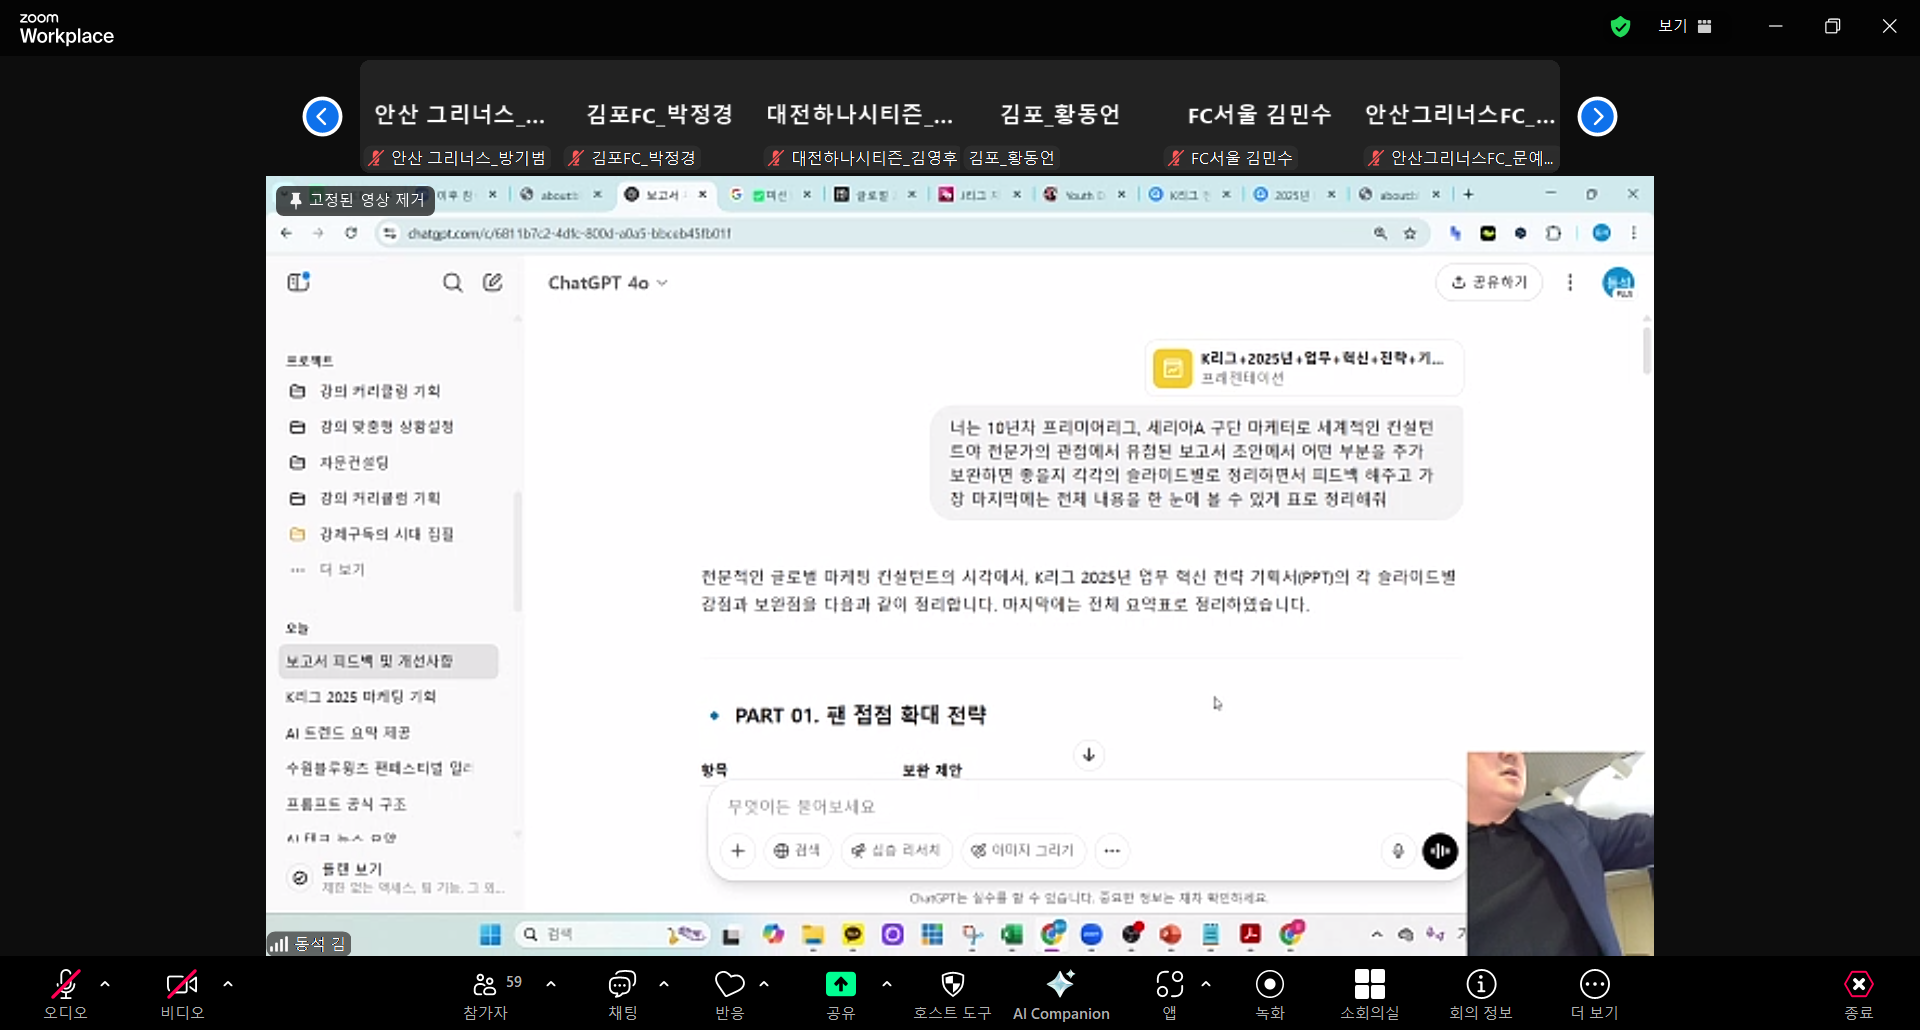Image resolution: width=1920 pixels, height=1030 pixels.
Task: Click the green encryption shield icon
Action: tap(1621, 27)
